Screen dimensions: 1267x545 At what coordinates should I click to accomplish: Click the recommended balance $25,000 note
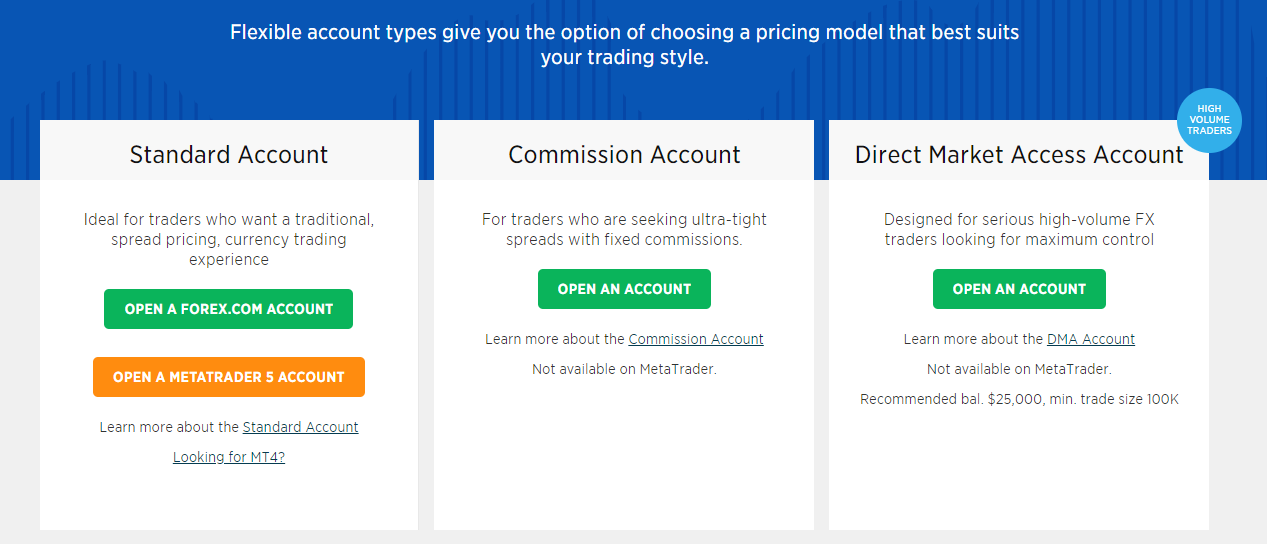tap(1019, 399)
